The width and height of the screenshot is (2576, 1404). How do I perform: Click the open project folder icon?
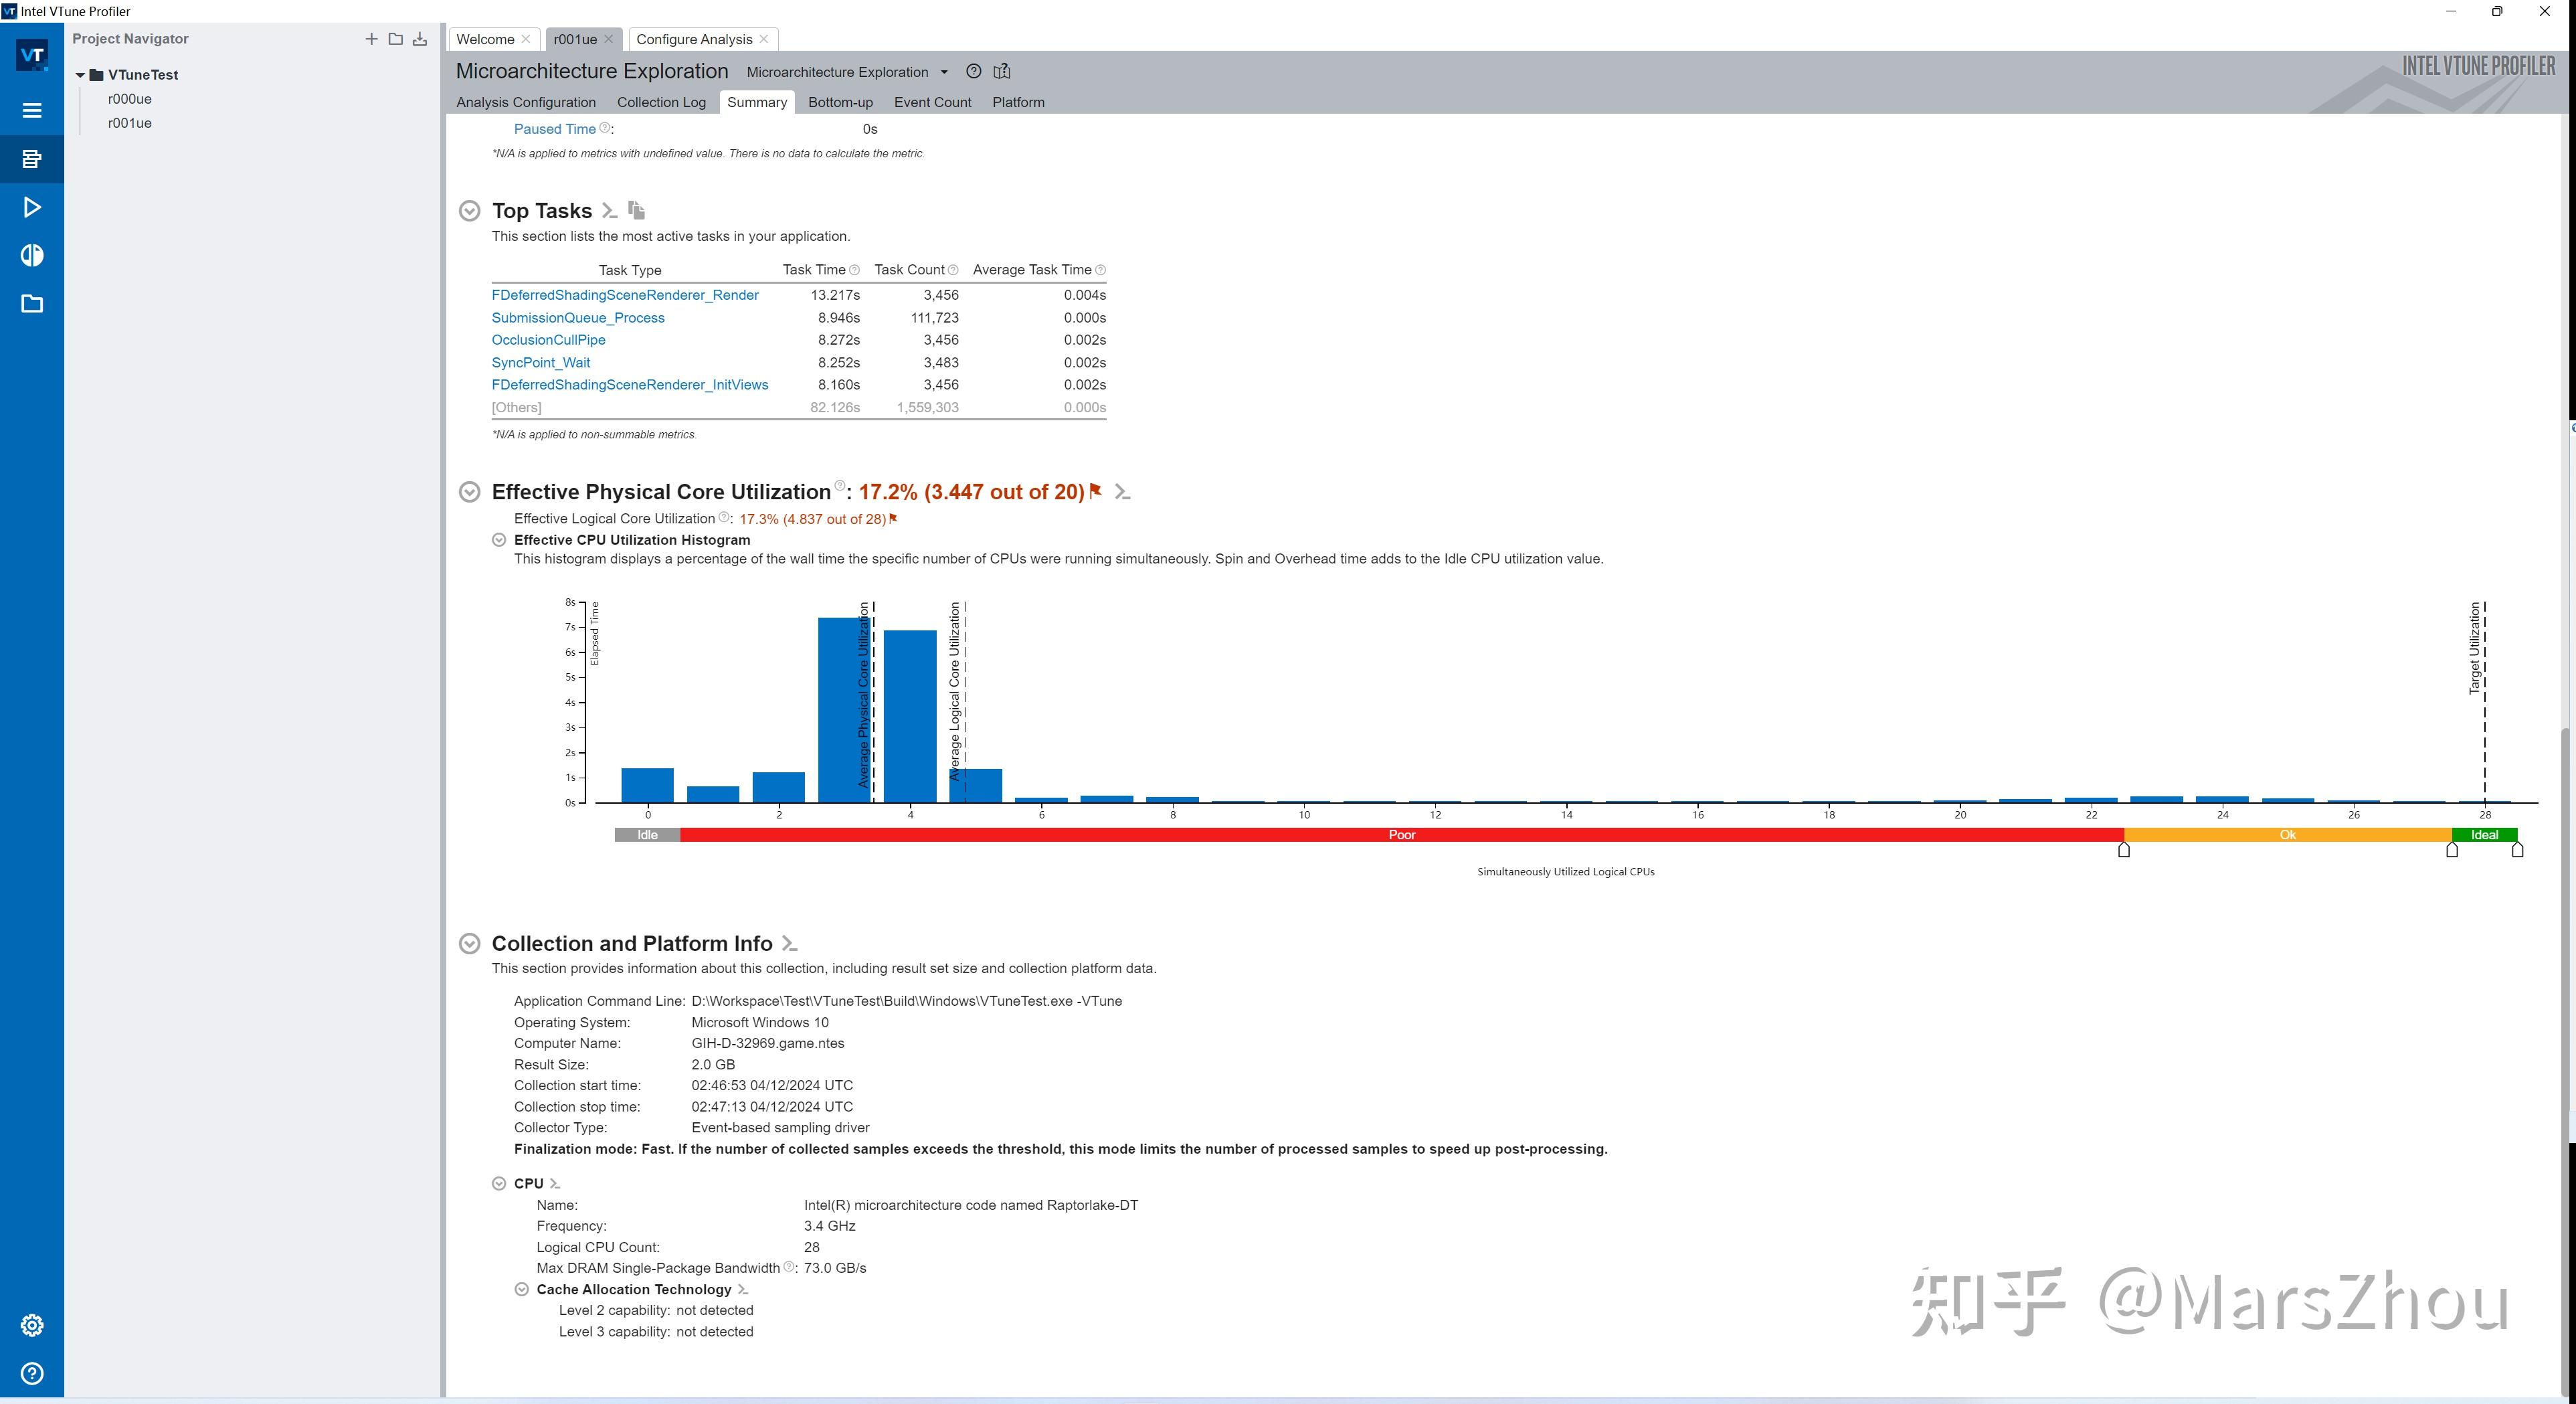point(396,39)
